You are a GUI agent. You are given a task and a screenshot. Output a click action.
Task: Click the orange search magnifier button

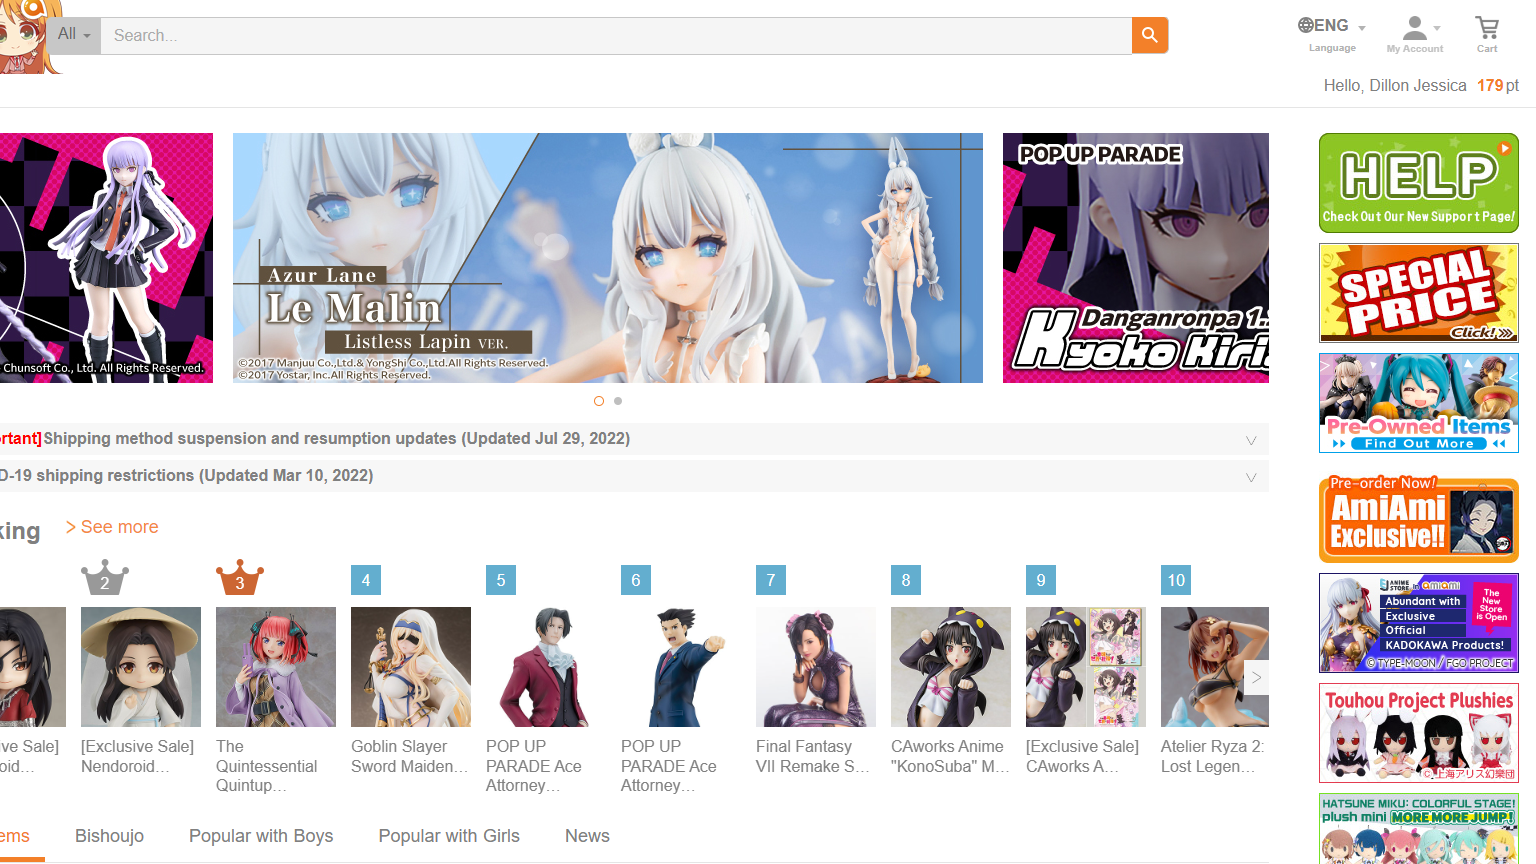tap(1149, 35)
